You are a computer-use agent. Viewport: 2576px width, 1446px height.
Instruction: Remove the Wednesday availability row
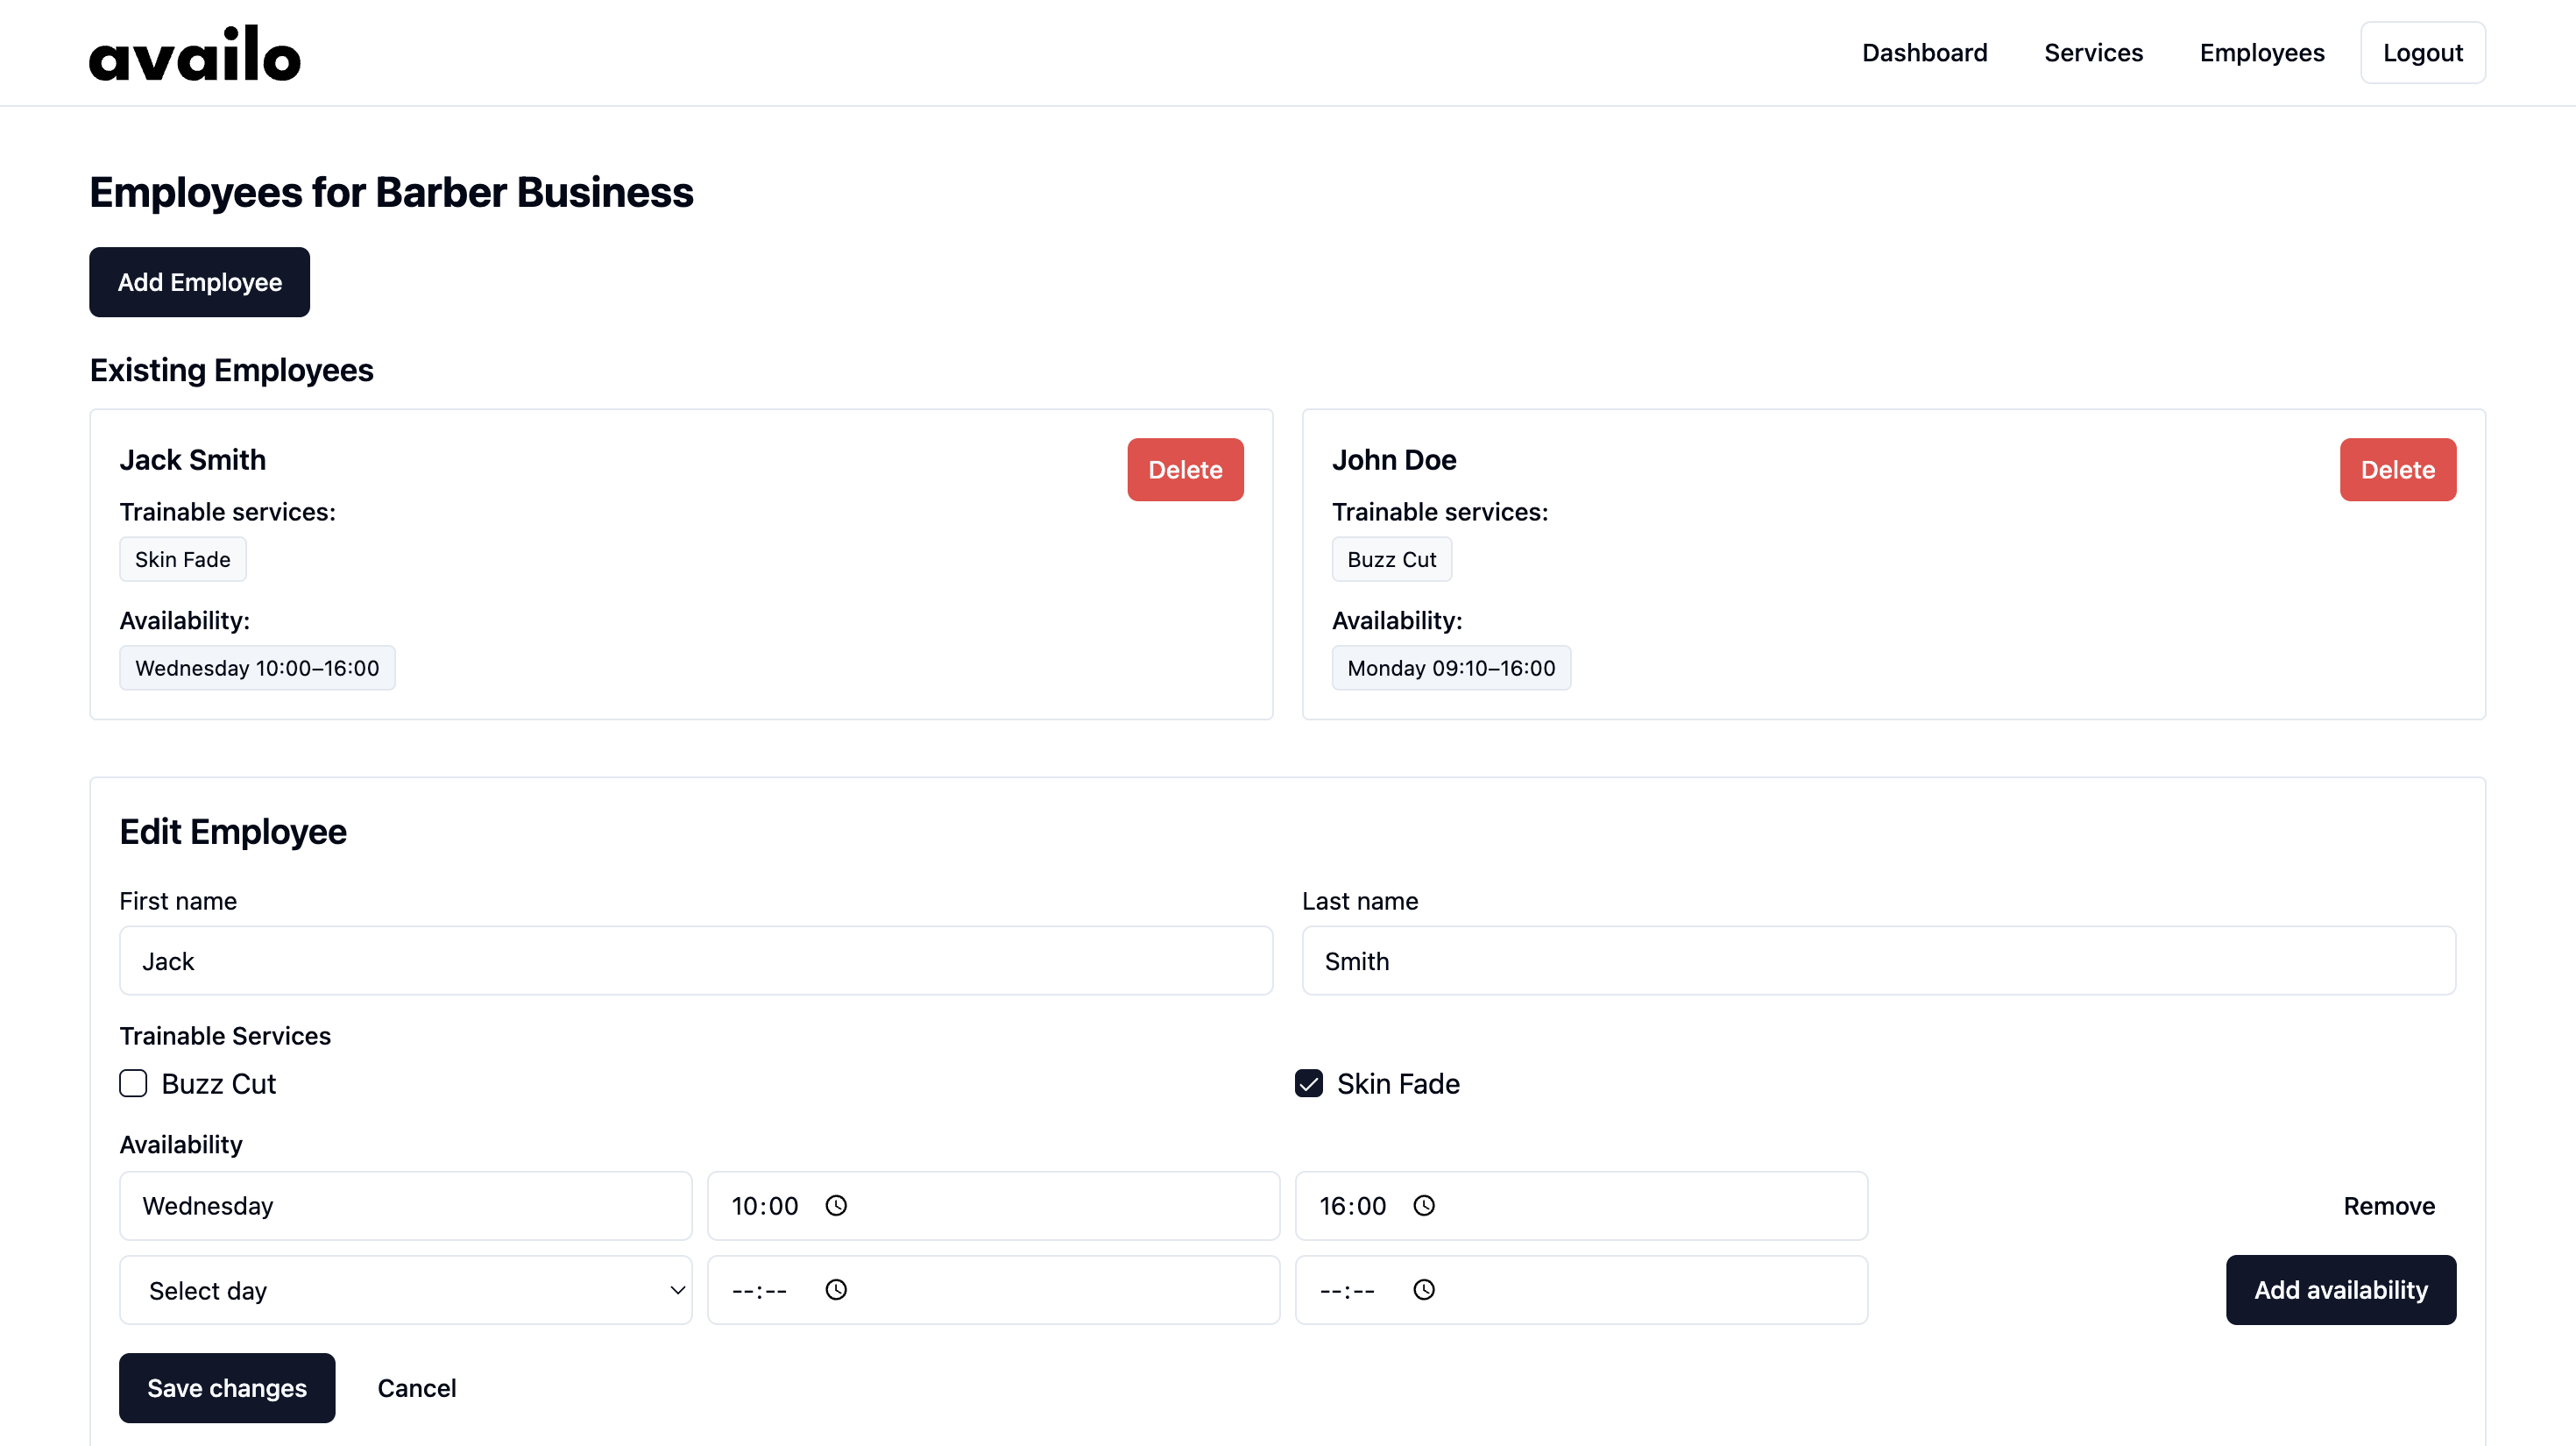[2388, 1205]
